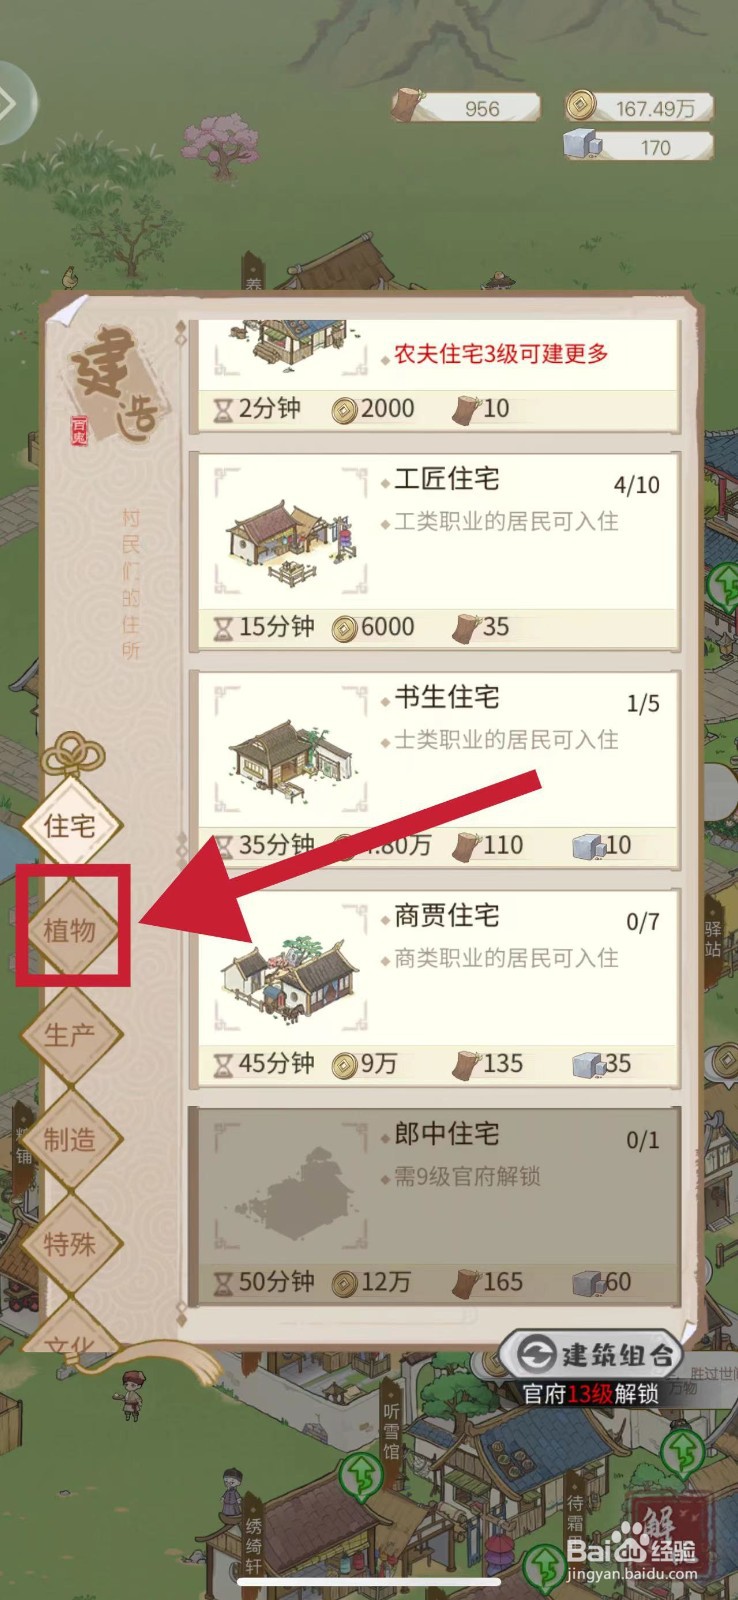
Task: Expand the side arrow at top-left
Action: (x=12, y=103)
